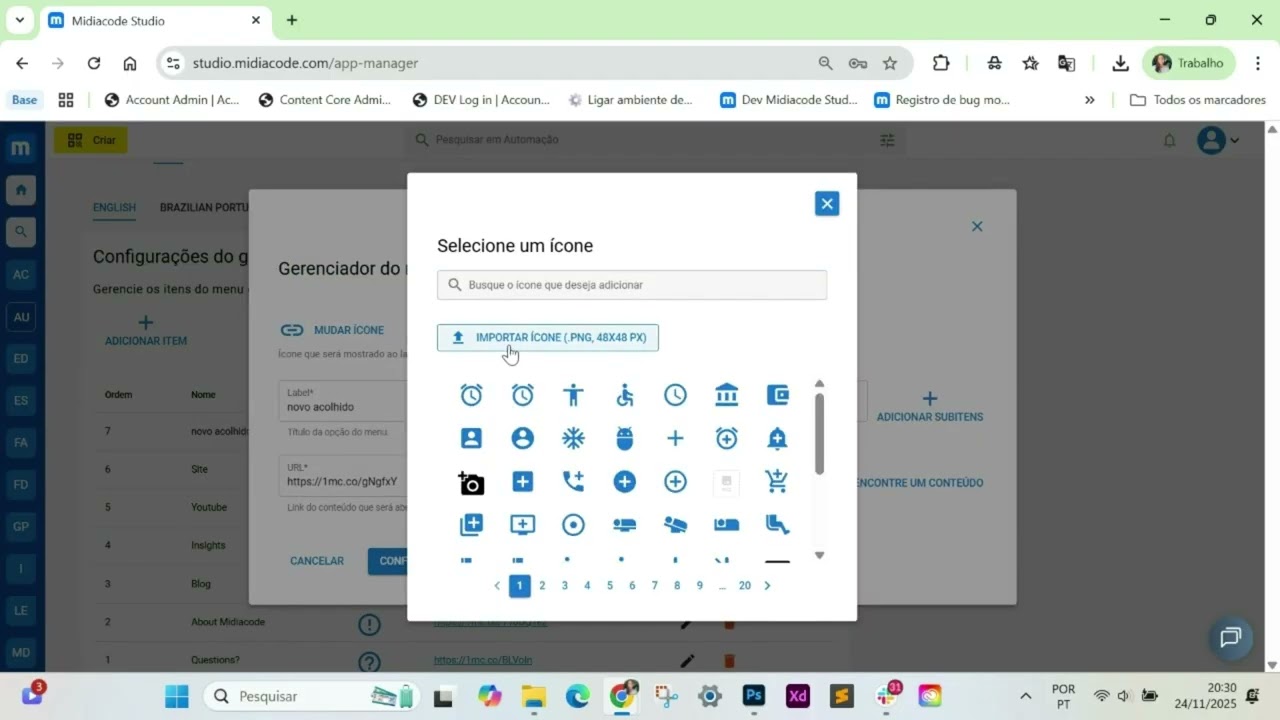Delete the Questions? menu row

[729, 661]
